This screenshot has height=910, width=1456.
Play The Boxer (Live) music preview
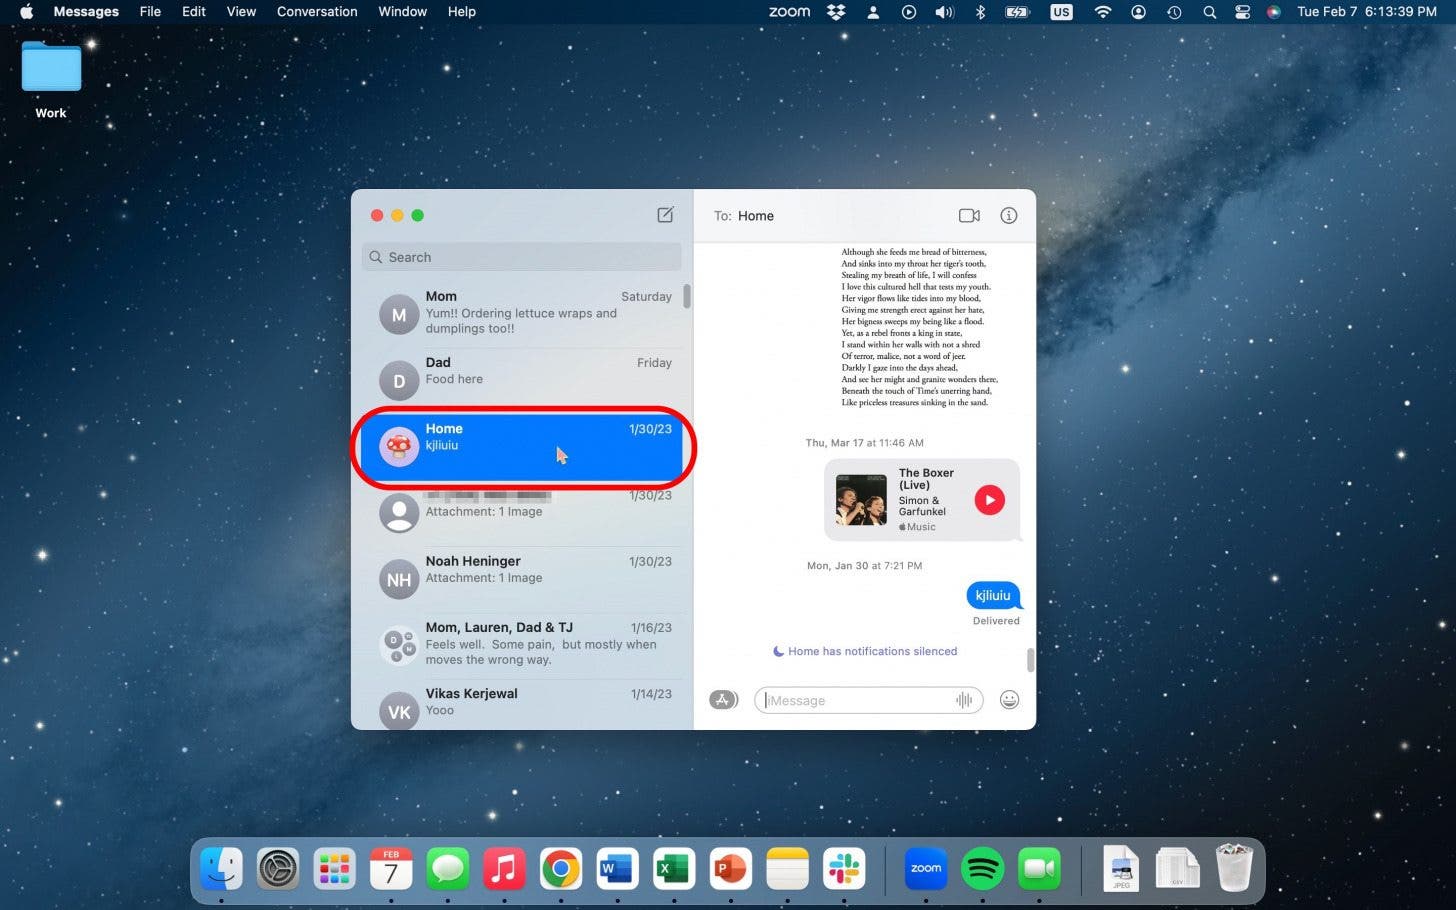point(989,499)
